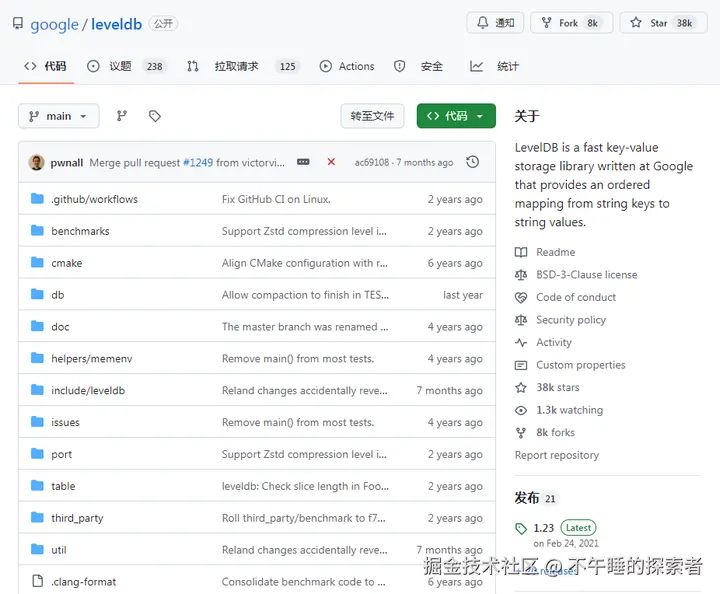Open the 发布 releases heading link
The image size is (720, 594).
coord(527,498)
